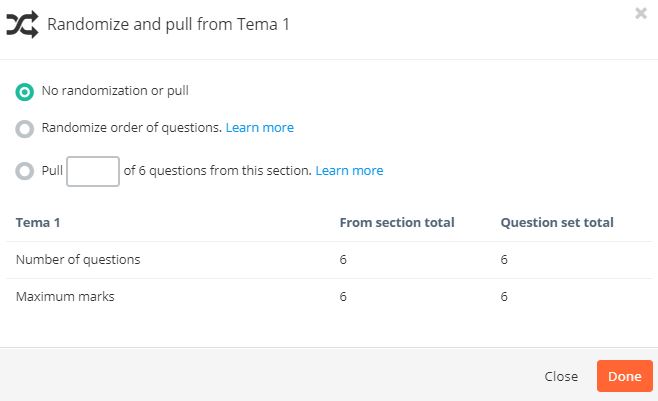Click the Tema 1 column header
This screenshot has width=658, height=401.
click(x=38, y=222)
